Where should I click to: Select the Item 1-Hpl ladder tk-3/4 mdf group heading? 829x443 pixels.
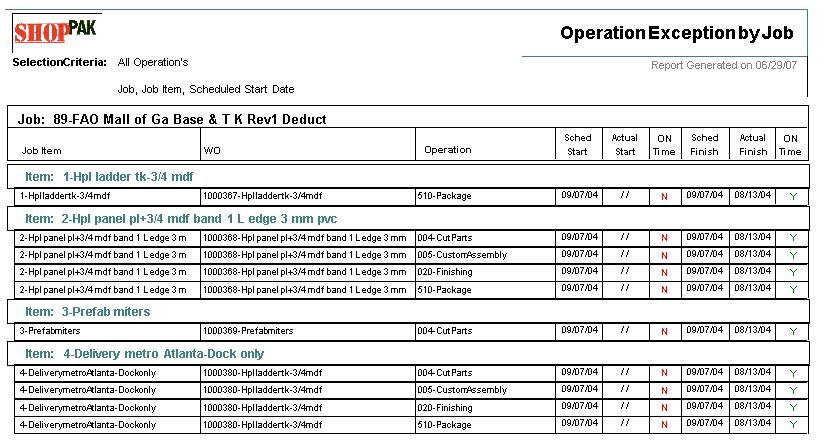click(x=109, y=177)
